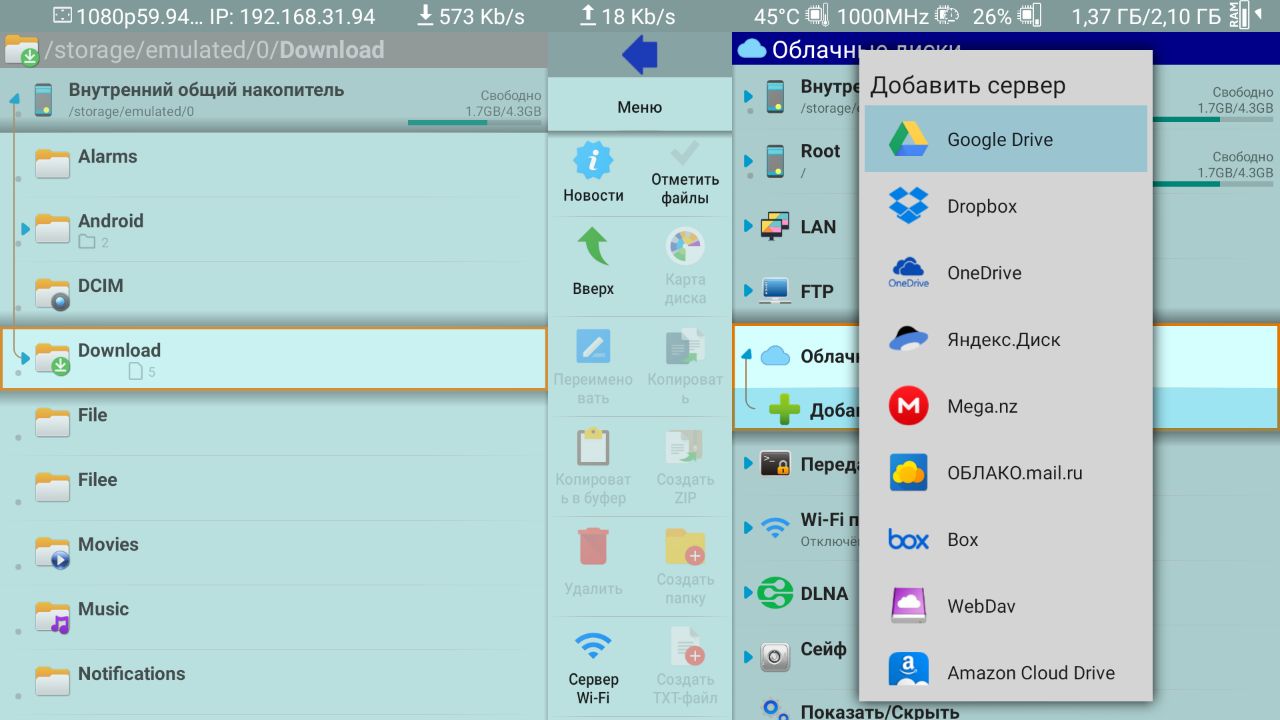Choose Google Drive in the server list
Image resolution: width=1280 pixels, height=720 pixels.
pyautogui.click(x=1006, y=139)
